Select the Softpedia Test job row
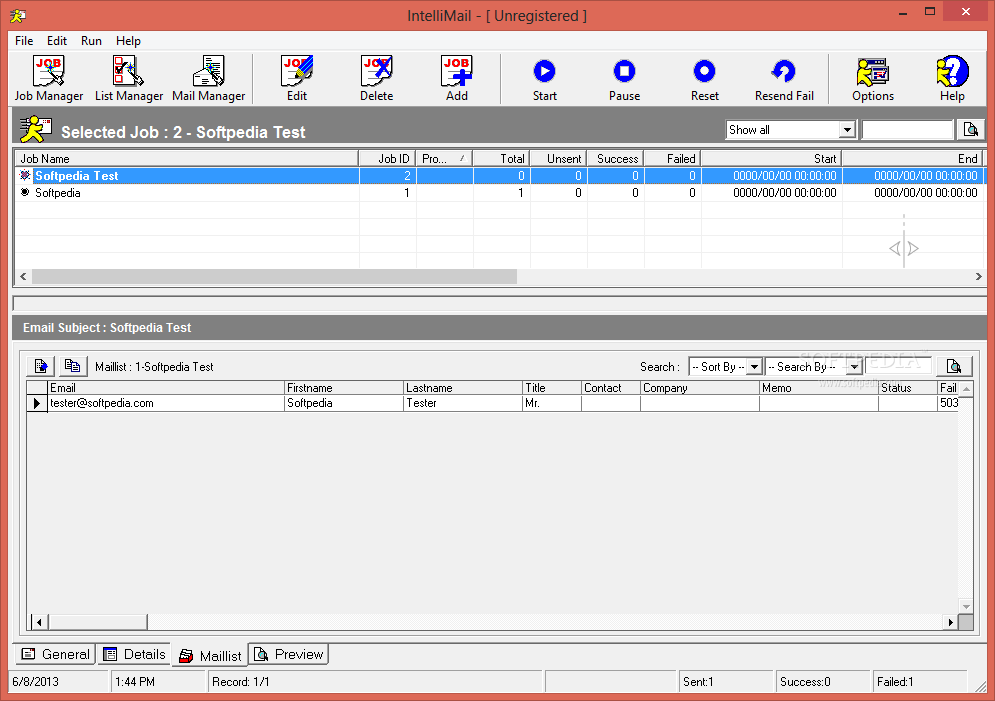 (499, 176)
